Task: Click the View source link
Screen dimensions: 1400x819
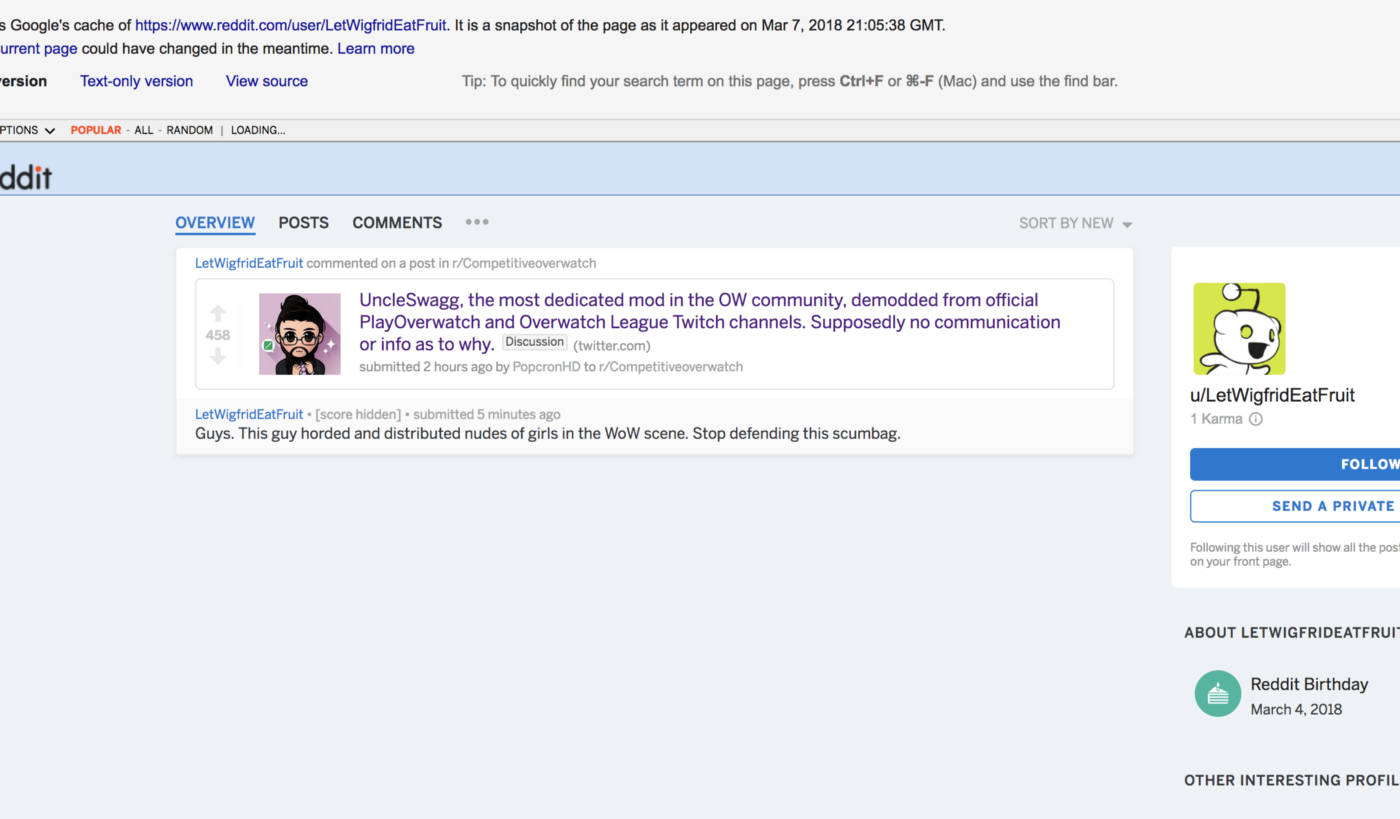Action: 267,81
